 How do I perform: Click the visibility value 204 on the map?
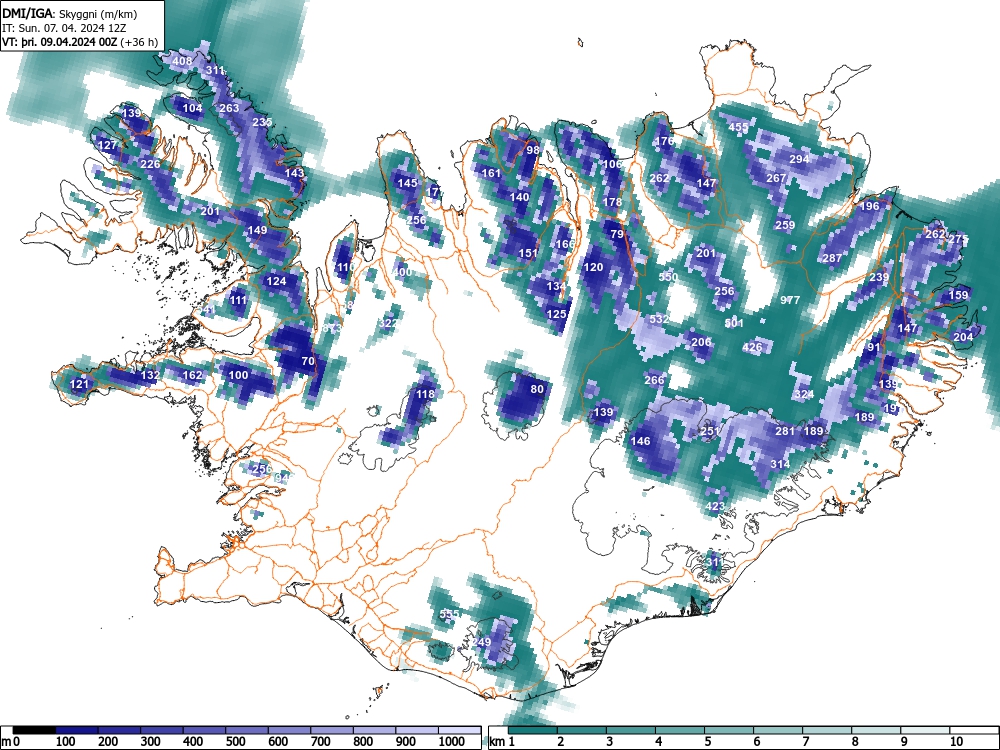[x=963, y=337]
